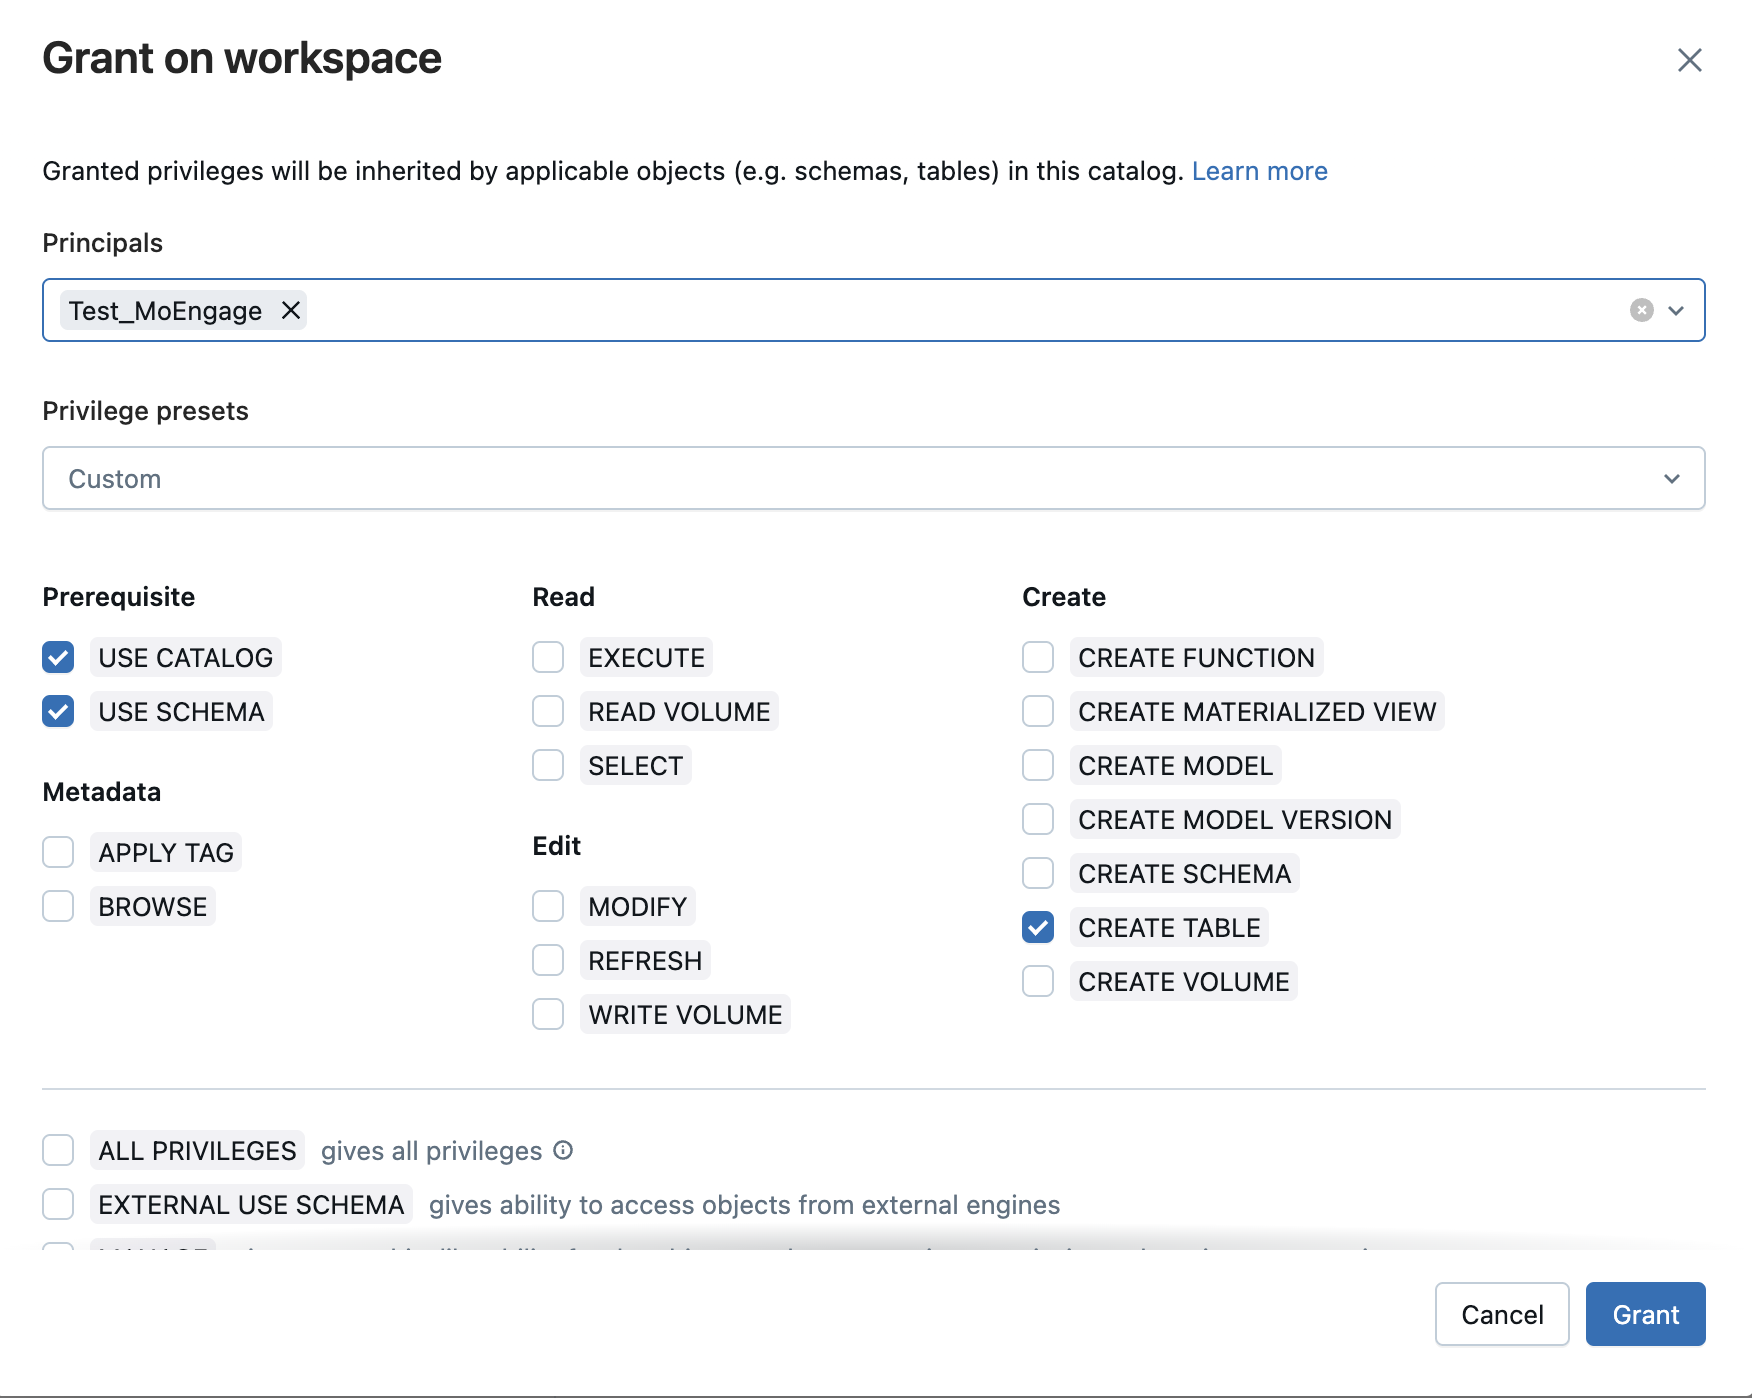Image resolution: width=1752 pixels, height=1398 pixels.
Task: Check the EXECUTE privilege box
Action: (x=548, y=657)
